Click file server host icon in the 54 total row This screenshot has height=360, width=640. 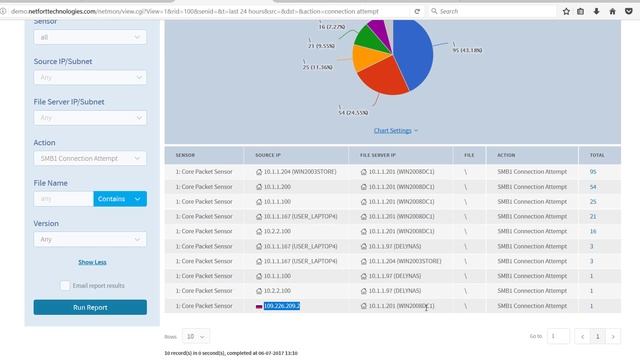(364, 187)
